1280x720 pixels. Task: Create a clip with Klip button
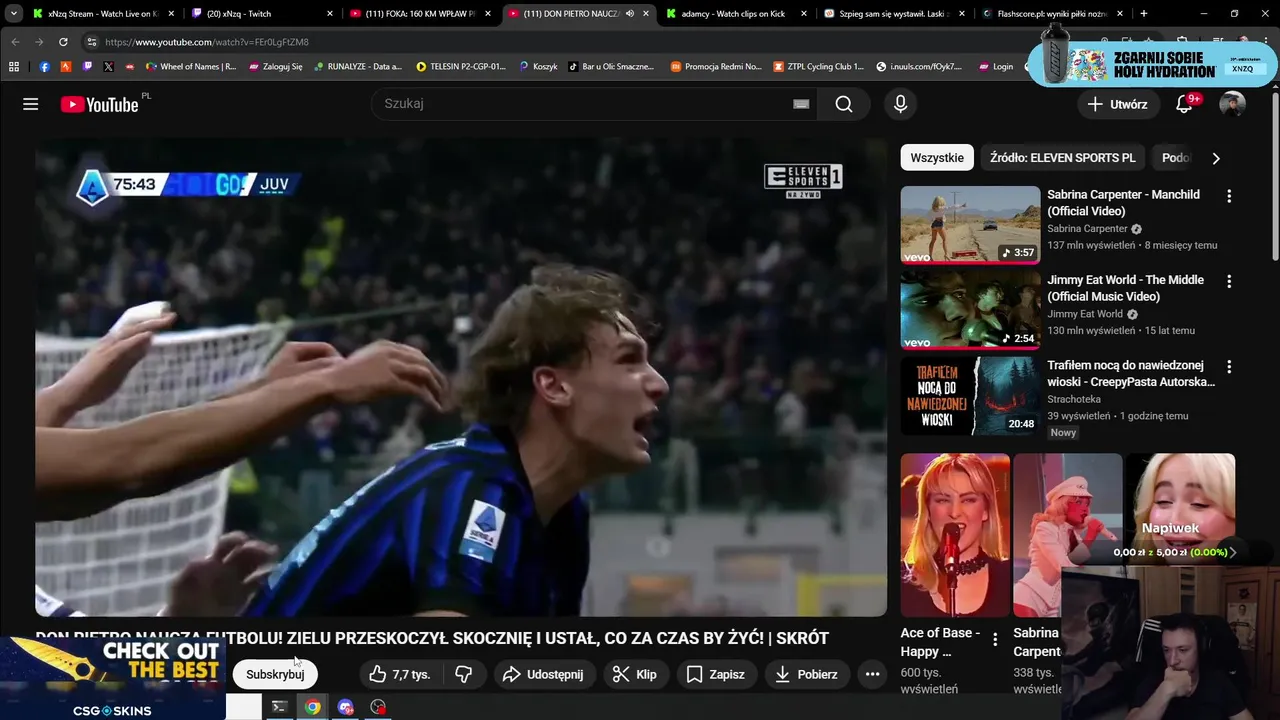pyautogui.click(x=635, y=674)
